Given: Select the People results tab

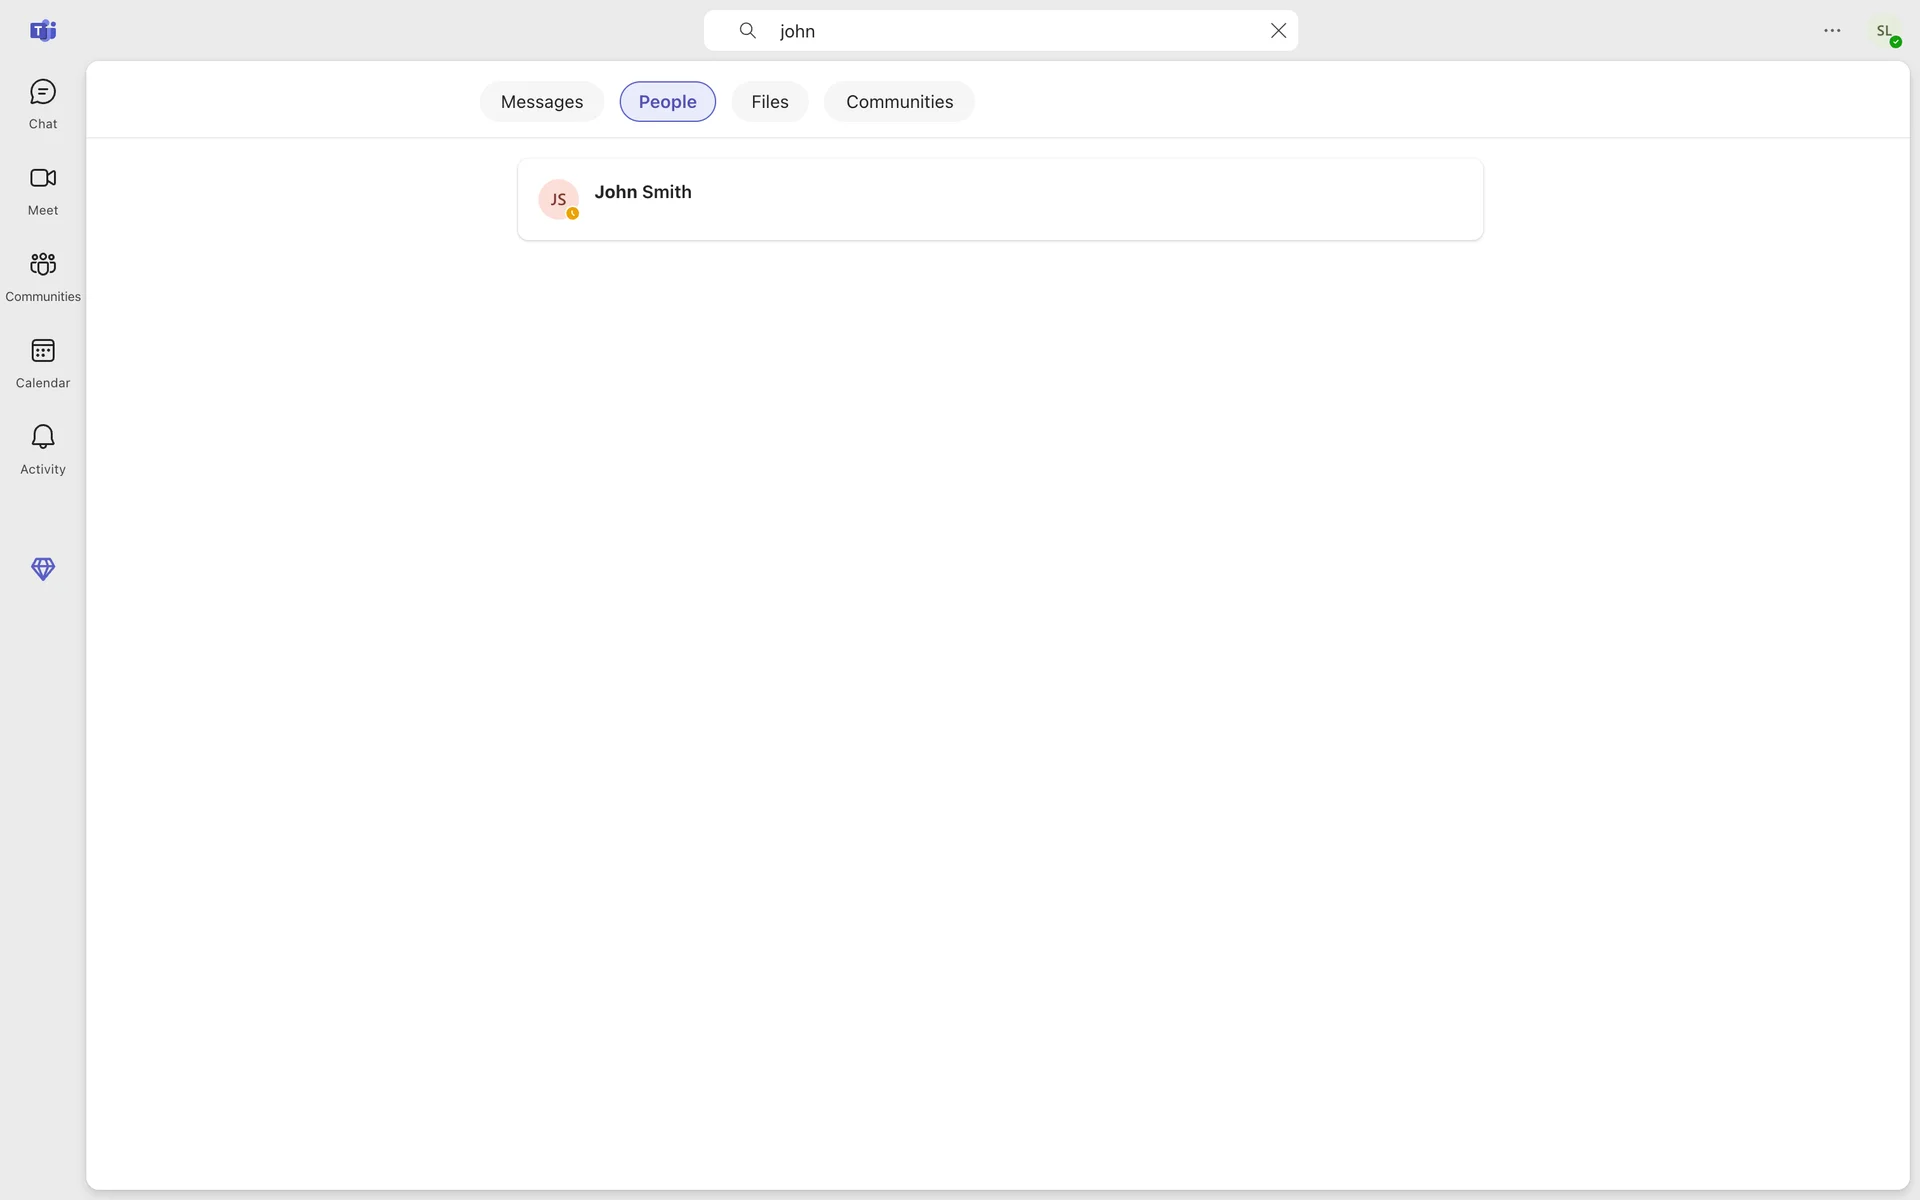Looking at the screenshot, I should coord(667,102).
